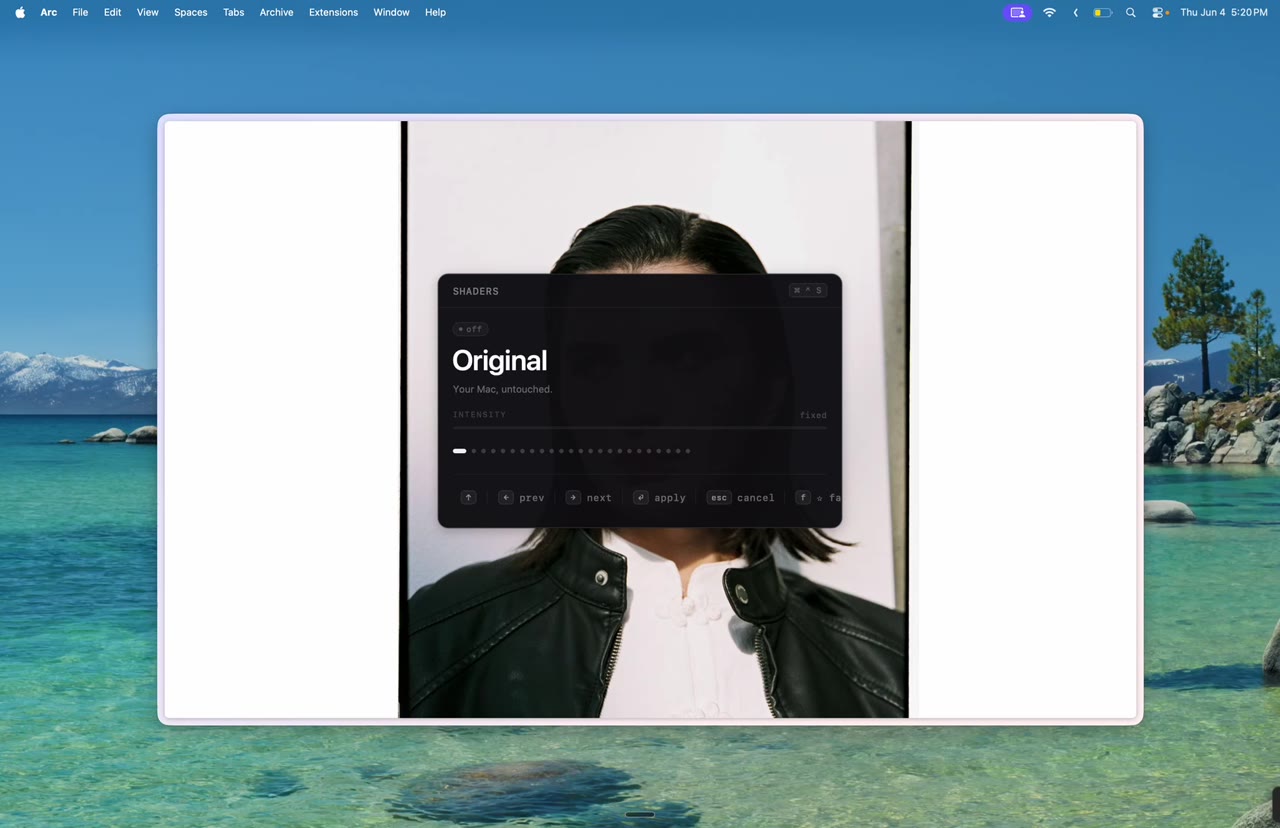Viewport: 1280px width, 828px height.
Task: Toggle the off status pill
Action: tap(470, 329)
